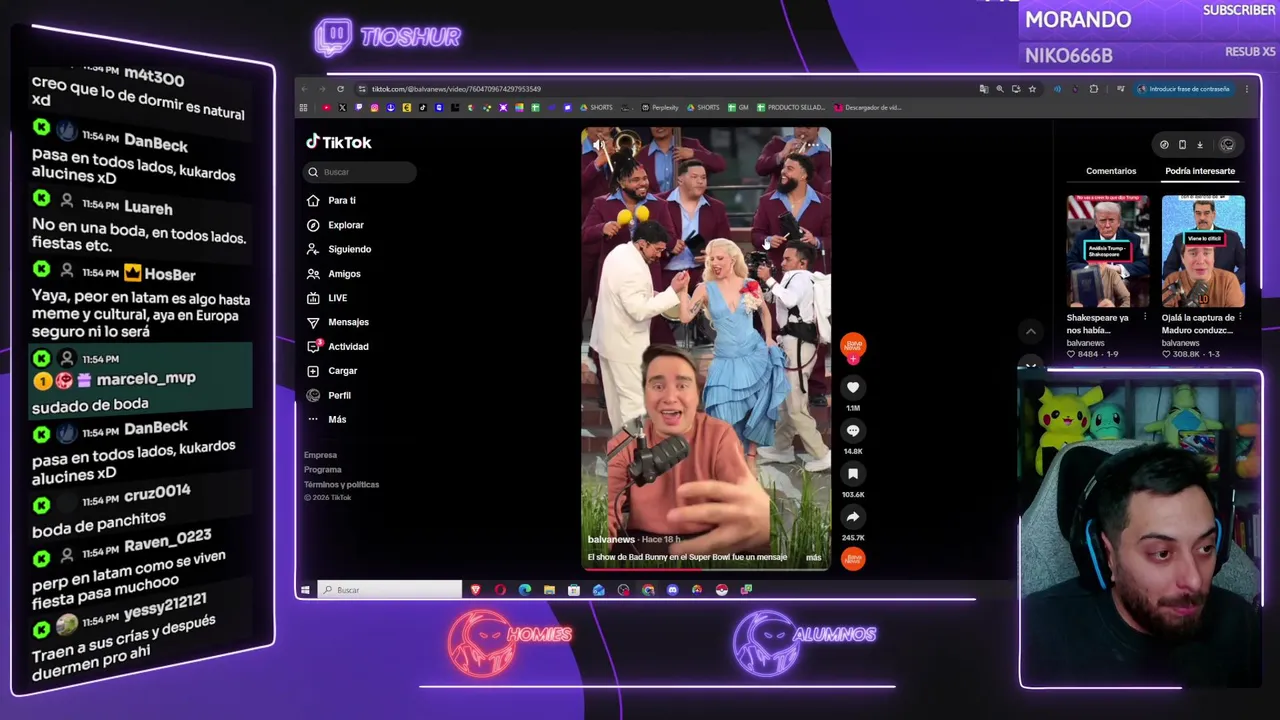Expand the video caption with 'más'
Screen dimensions: 1280x720
[813, 557]
